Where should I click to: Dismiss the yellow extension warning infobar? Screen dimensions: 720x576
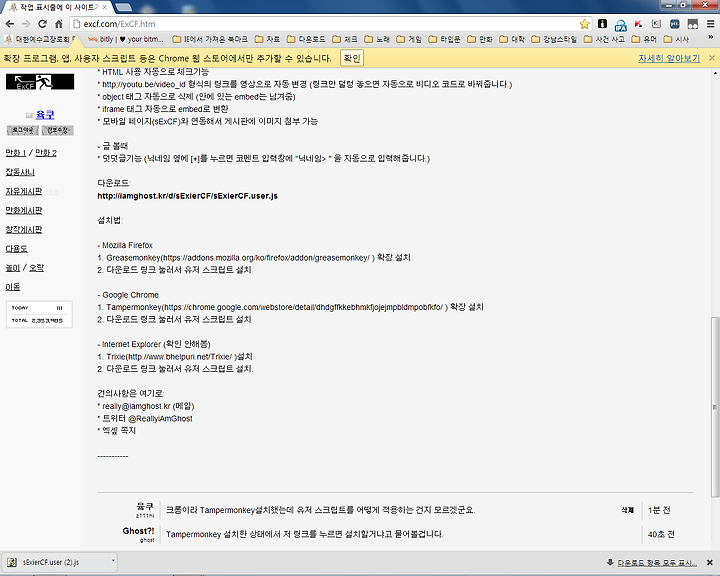[712, 58]
